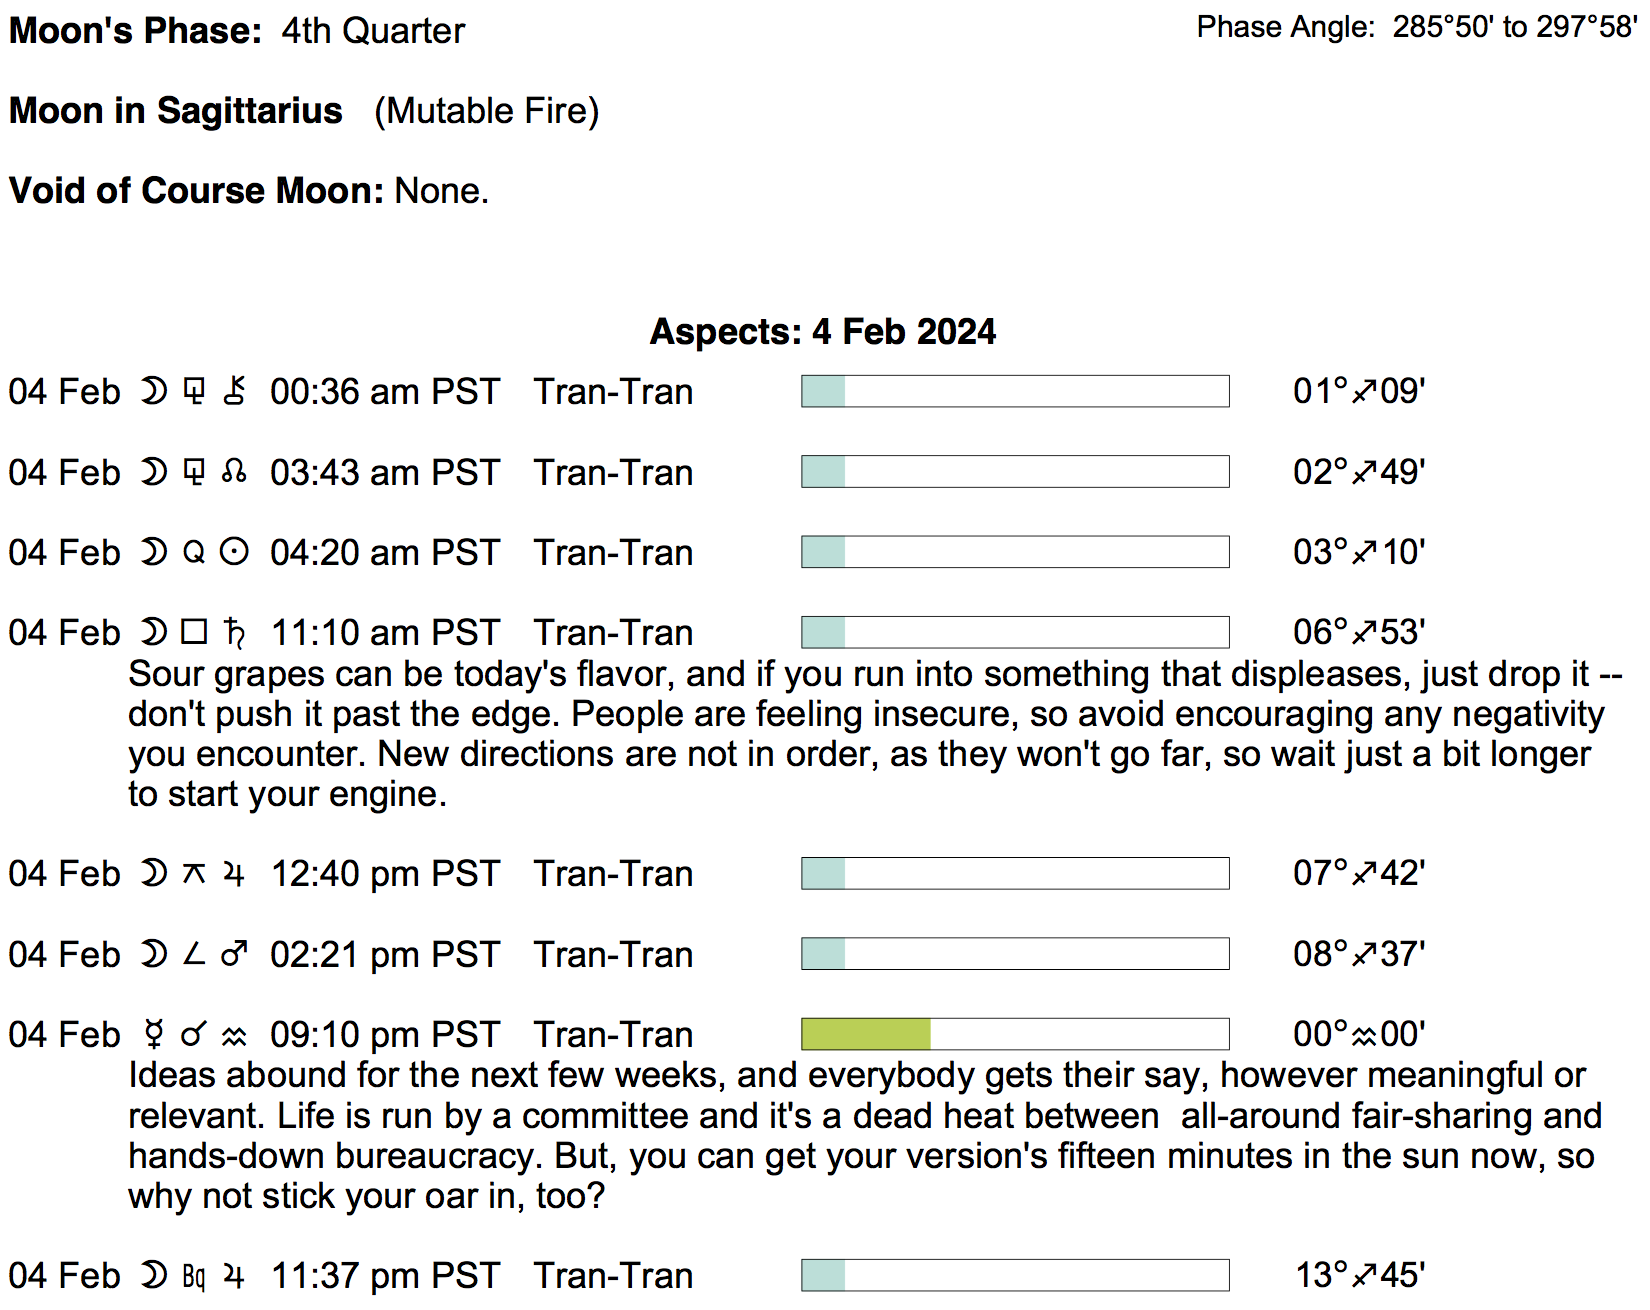Click the Mercury glyph in the 09:10 pm row

154,1034
